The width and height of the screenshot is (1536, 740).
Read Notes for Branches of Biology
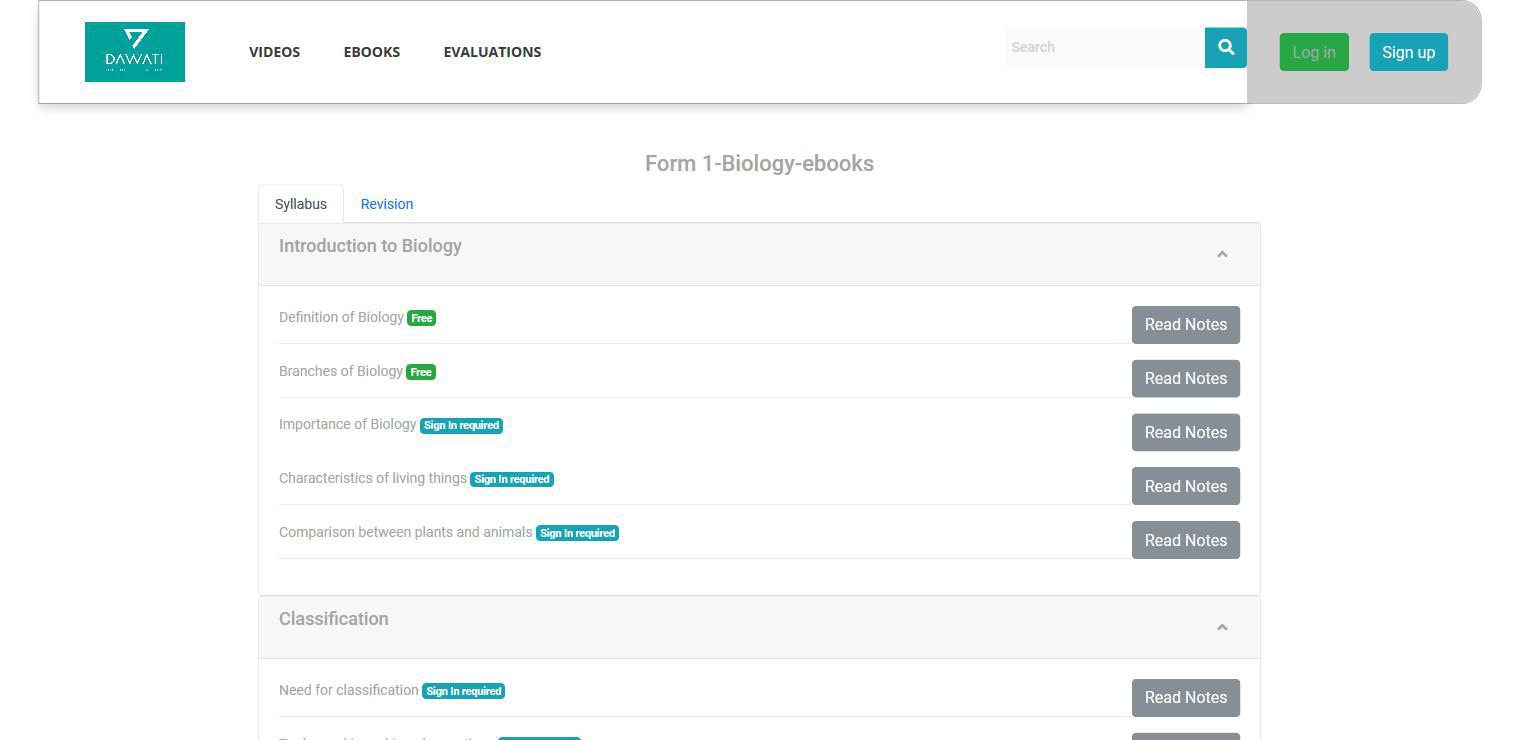[1185, 379]
